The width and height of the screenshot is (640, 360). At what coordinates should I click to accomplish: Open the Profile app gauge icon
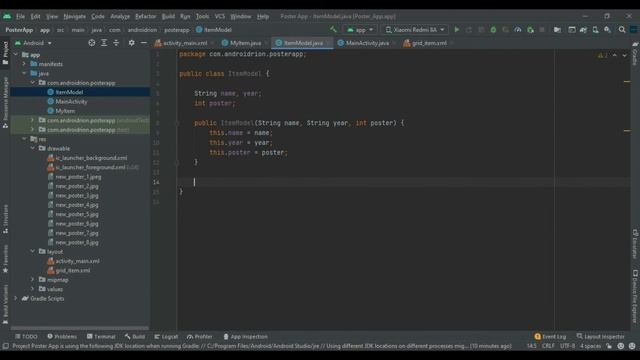(518, 30)
